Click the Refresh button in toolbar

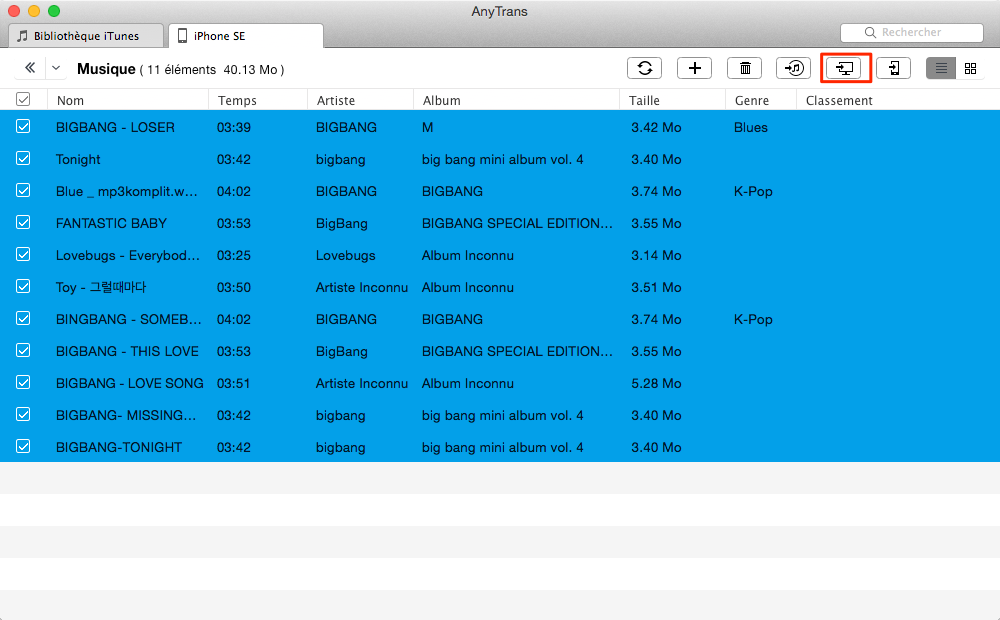click(x=644, y=68)
